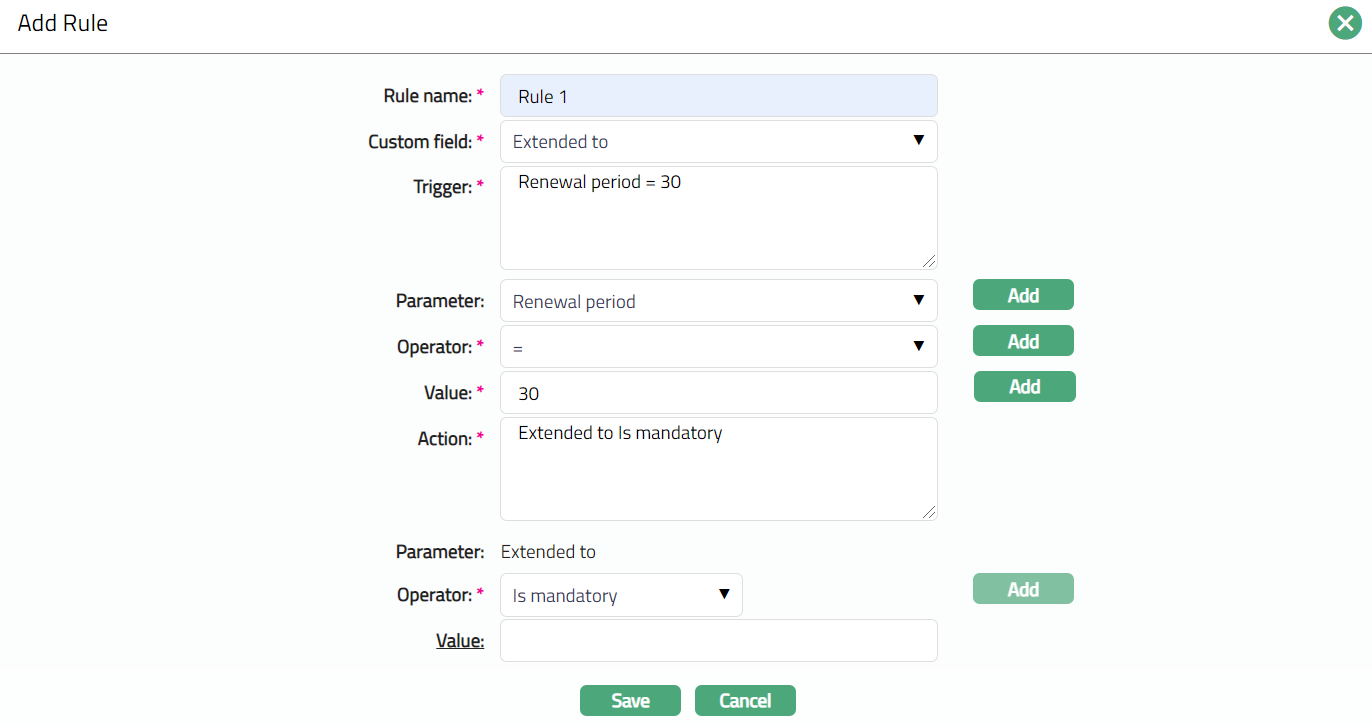
Task: Close the Add Rule dialog with the X icon
Action: [x=1345, y=22]
